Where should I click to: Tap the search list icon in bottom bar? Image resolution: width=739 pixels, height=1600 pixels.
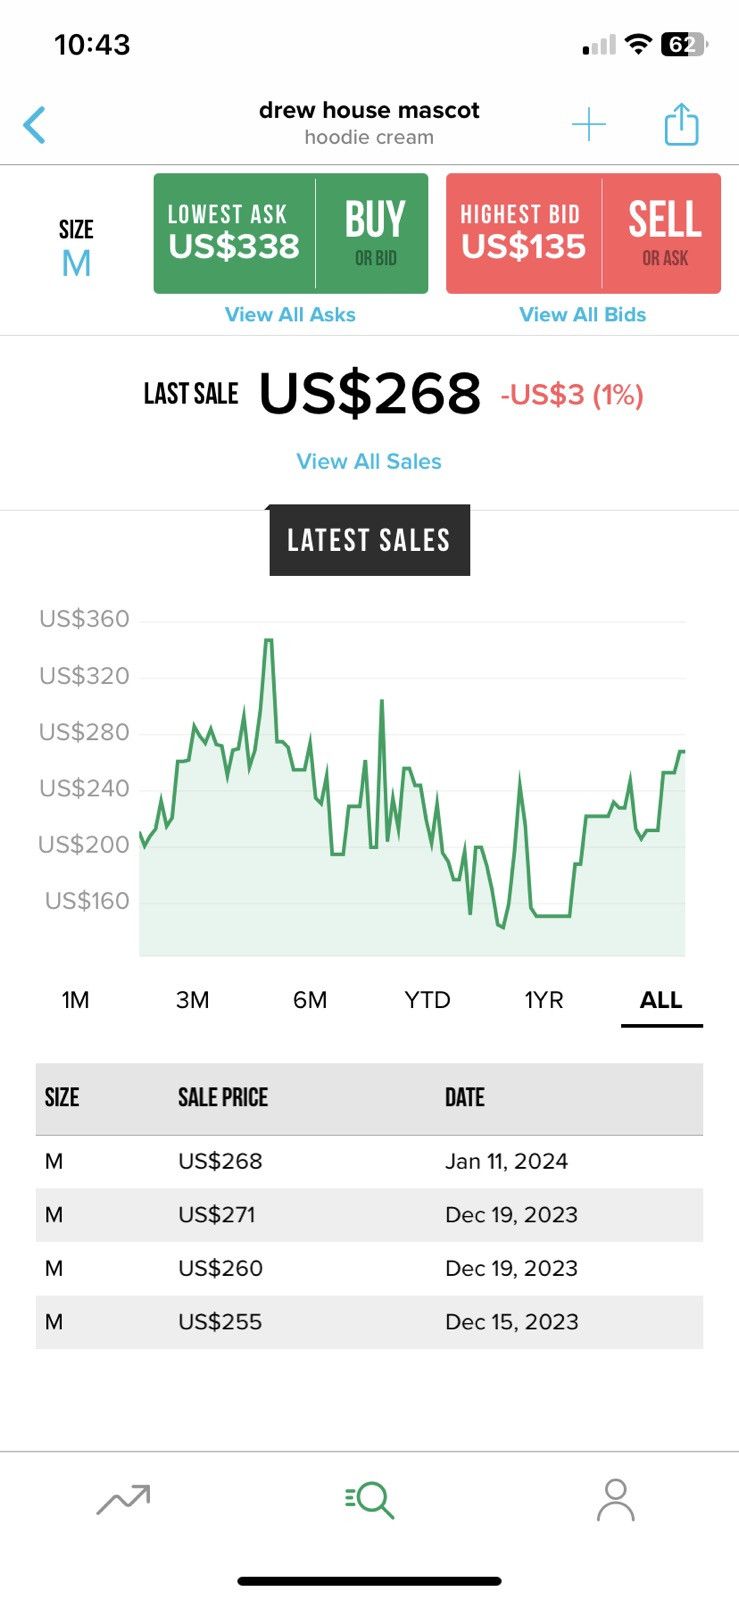(369, 1500)
